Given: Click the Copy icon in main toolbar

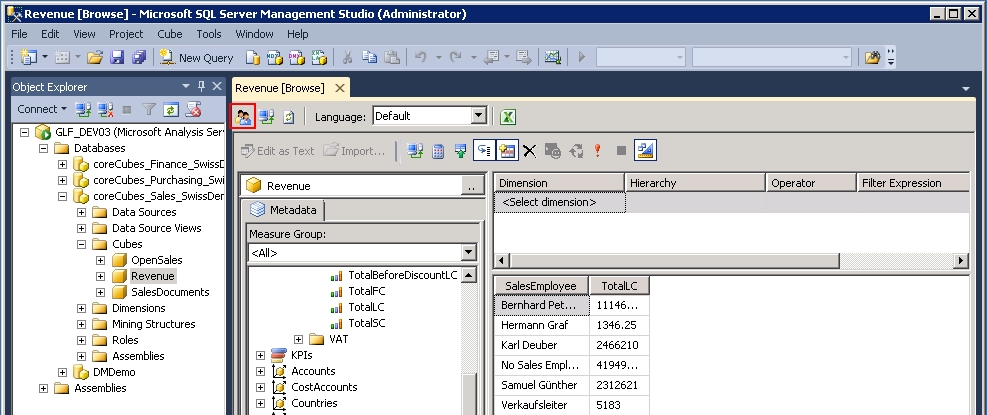Looking at the screenshot, I should (369, 57).
